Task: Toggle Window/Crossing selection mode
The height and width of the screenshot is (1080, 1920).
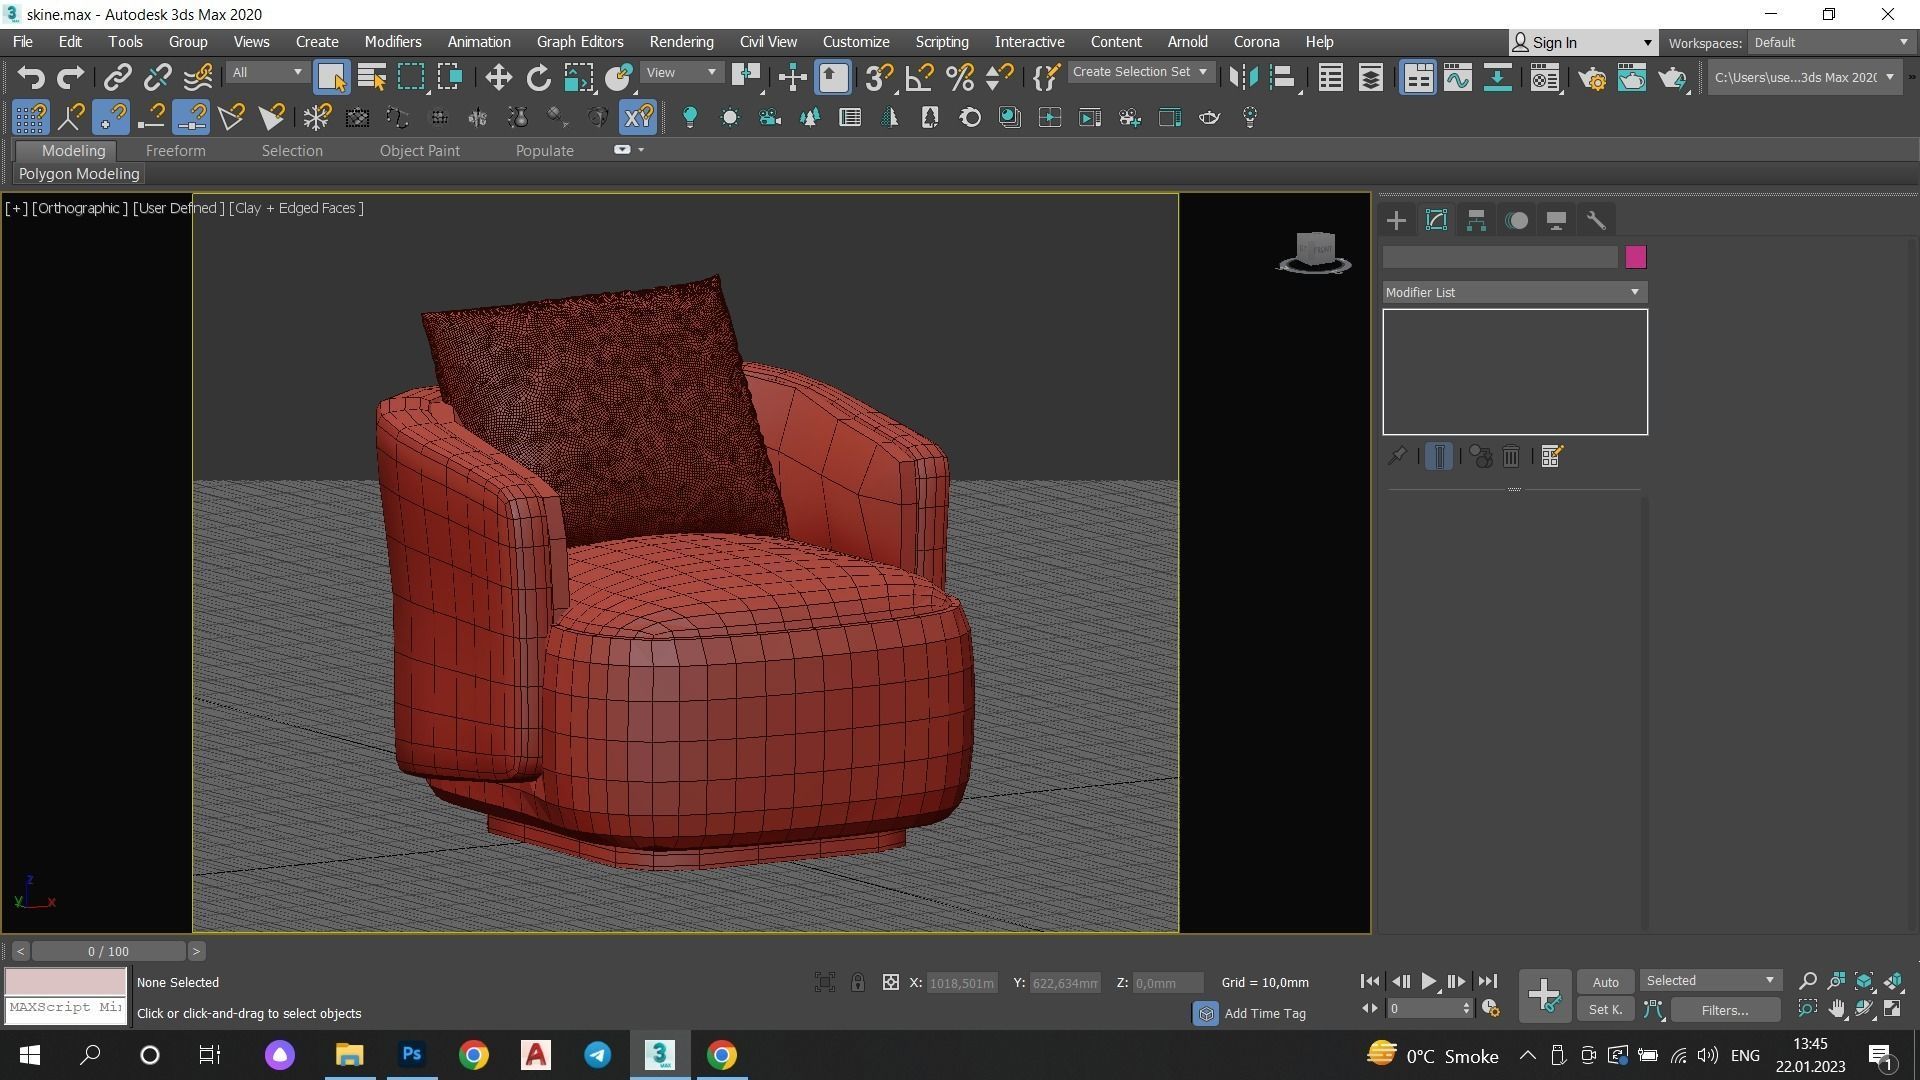Action: coord(450,77)
